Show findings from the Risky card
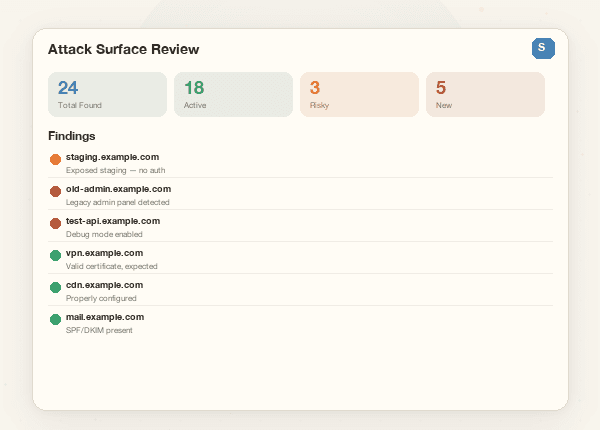This screenshot has width=600, height=430. pyautogui.click(x=359, y=94)
